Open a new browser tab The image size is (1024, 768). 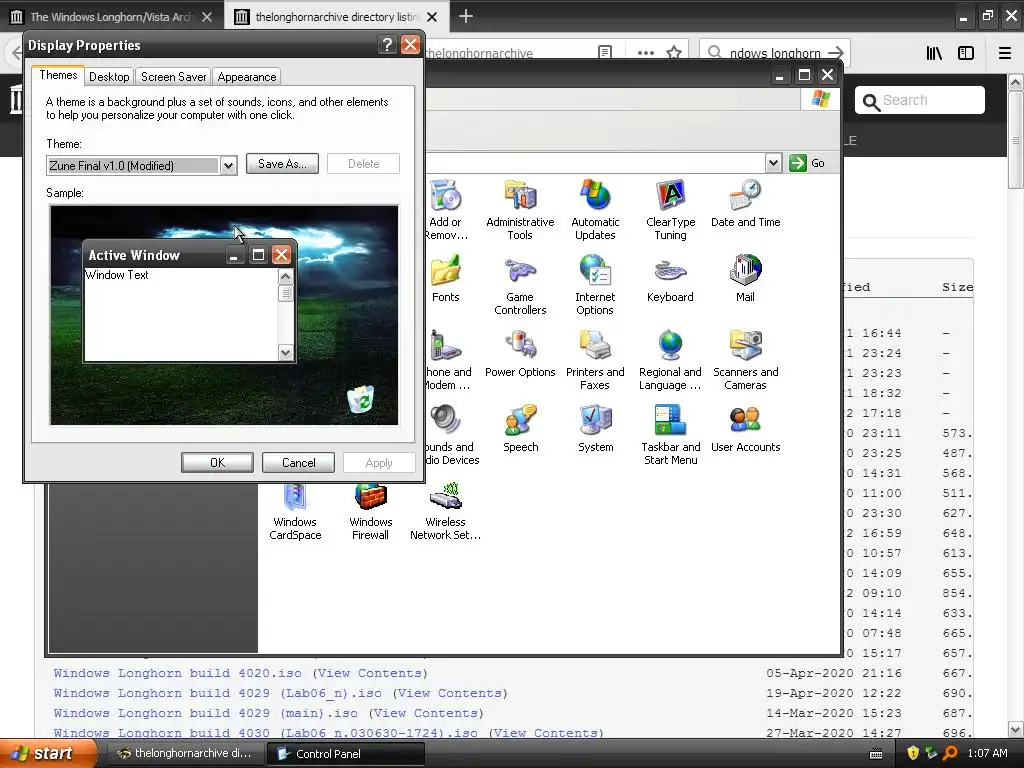[x=466, y=16]
